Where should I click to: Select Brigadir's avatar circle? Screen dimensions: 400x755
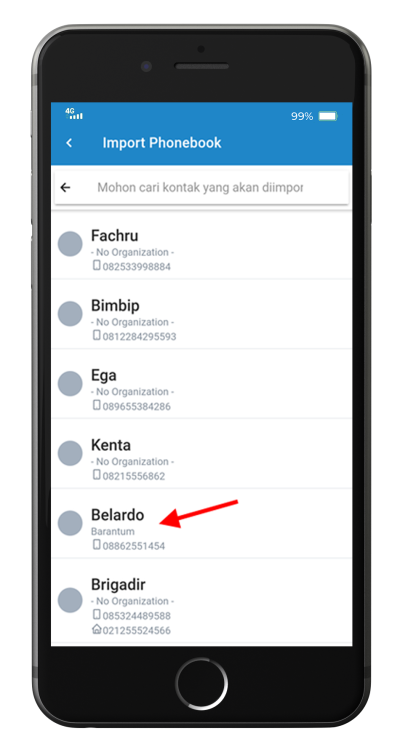(x=70, y=600)
